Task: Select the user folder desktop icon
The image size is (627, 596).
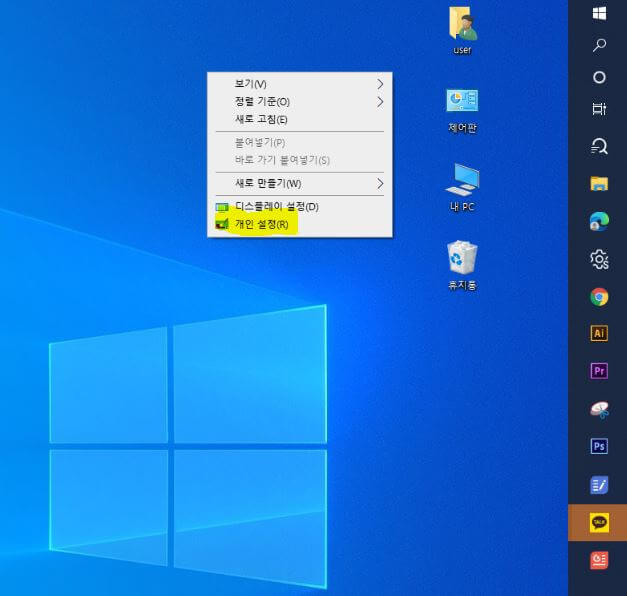Action: 463,30
